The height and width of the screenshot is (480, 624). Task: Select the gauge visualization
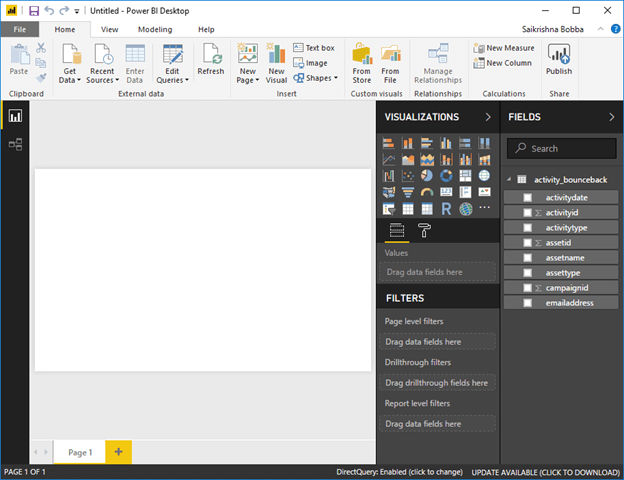[x=427, y=192]
